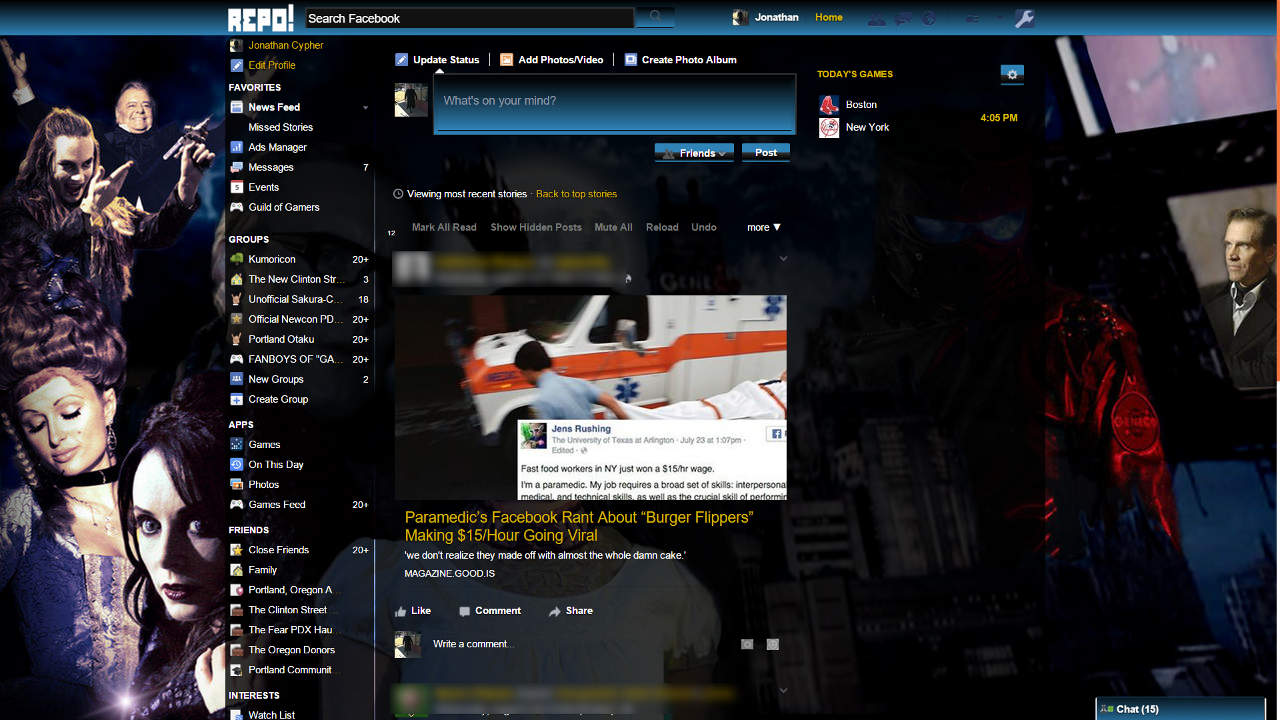Click the Kumoricon group icon
Image resolution: width=1280 pixels, height=720 pixels.
(237, 259)
